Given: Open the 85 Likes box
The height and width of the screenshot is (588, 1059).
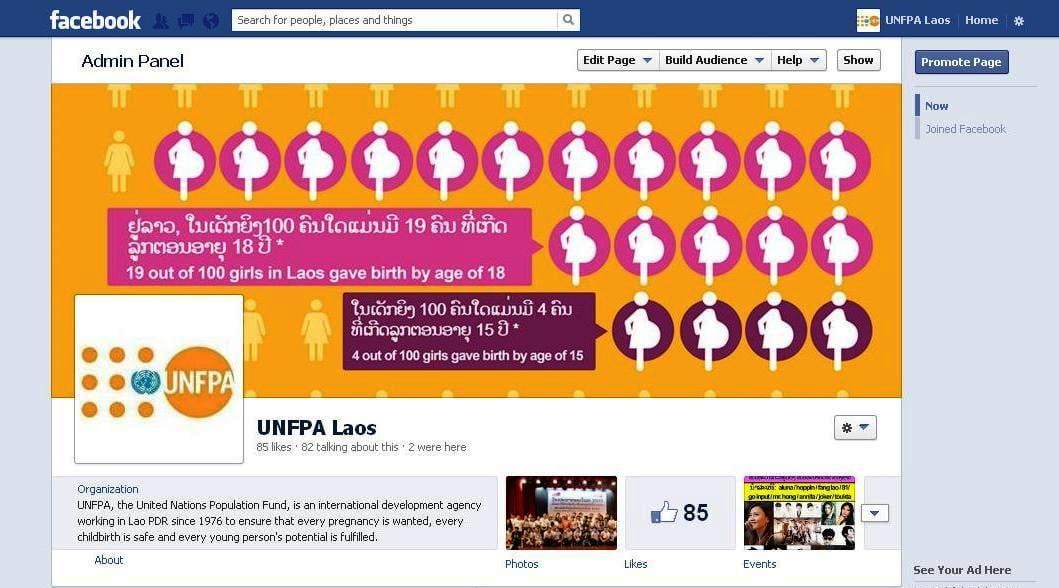Looking at the screenshot, I should click(680, 512).
